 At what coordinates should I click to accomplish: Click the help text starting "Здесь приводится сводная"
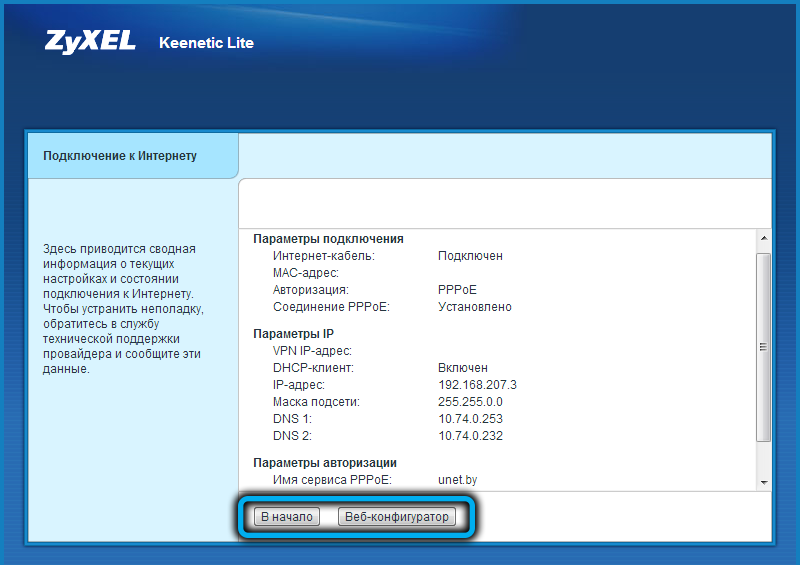[x=123, y=309]
